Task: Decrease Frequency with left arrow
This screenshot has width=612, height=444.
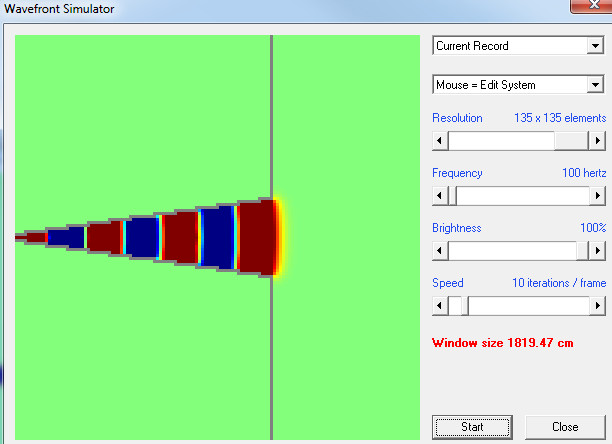Action: point(440,195)
